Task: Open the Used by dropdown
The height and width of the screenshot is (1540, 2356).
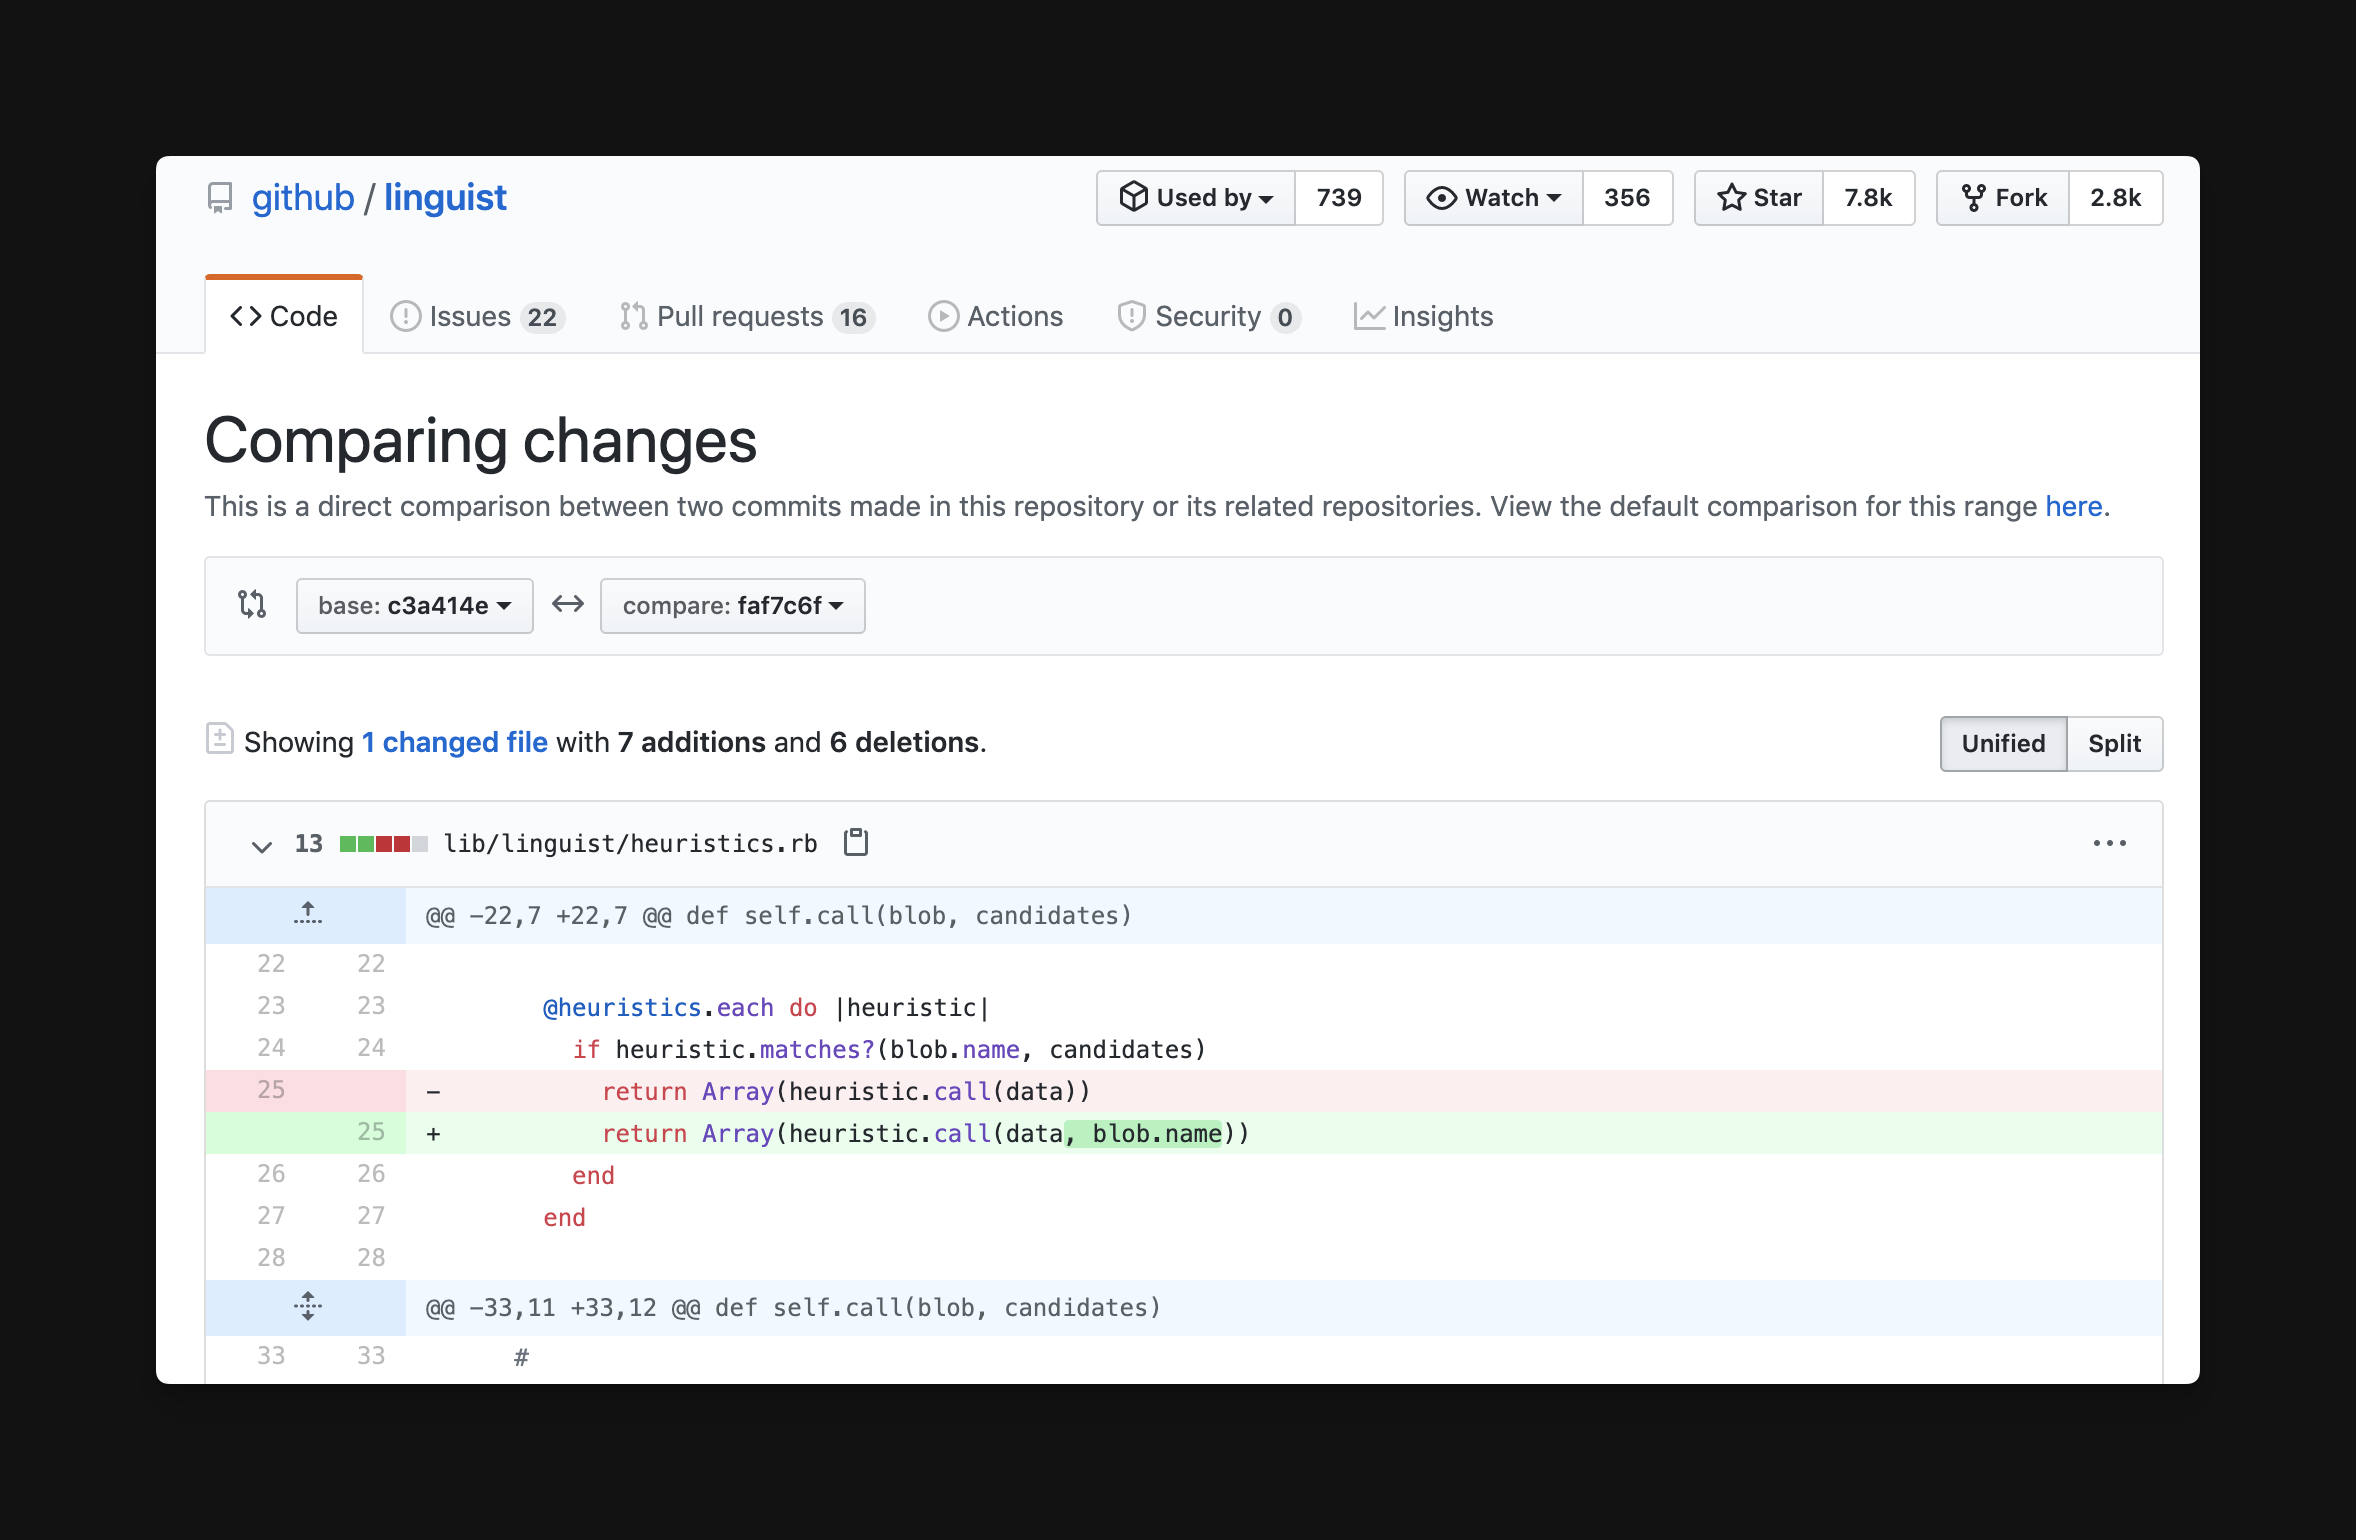Action: [x=1196, y=198]
